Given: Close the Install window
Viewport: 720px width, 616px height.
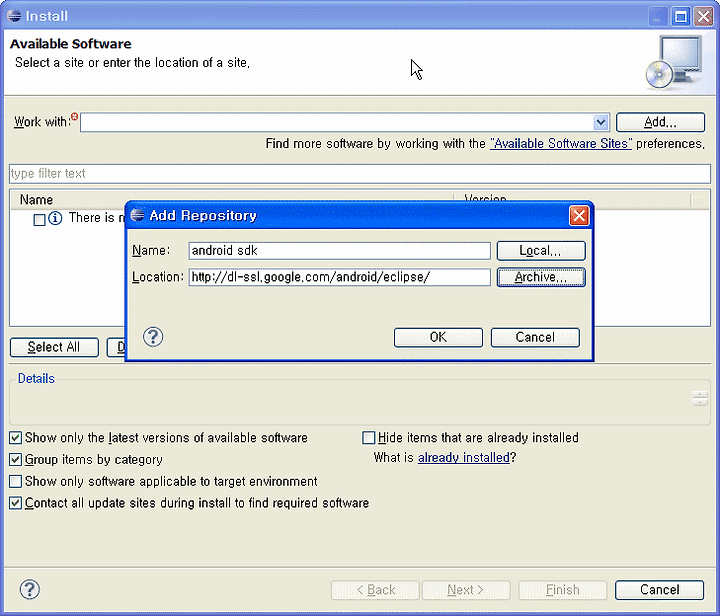Looking at the screenshot, I should point(703,17).
